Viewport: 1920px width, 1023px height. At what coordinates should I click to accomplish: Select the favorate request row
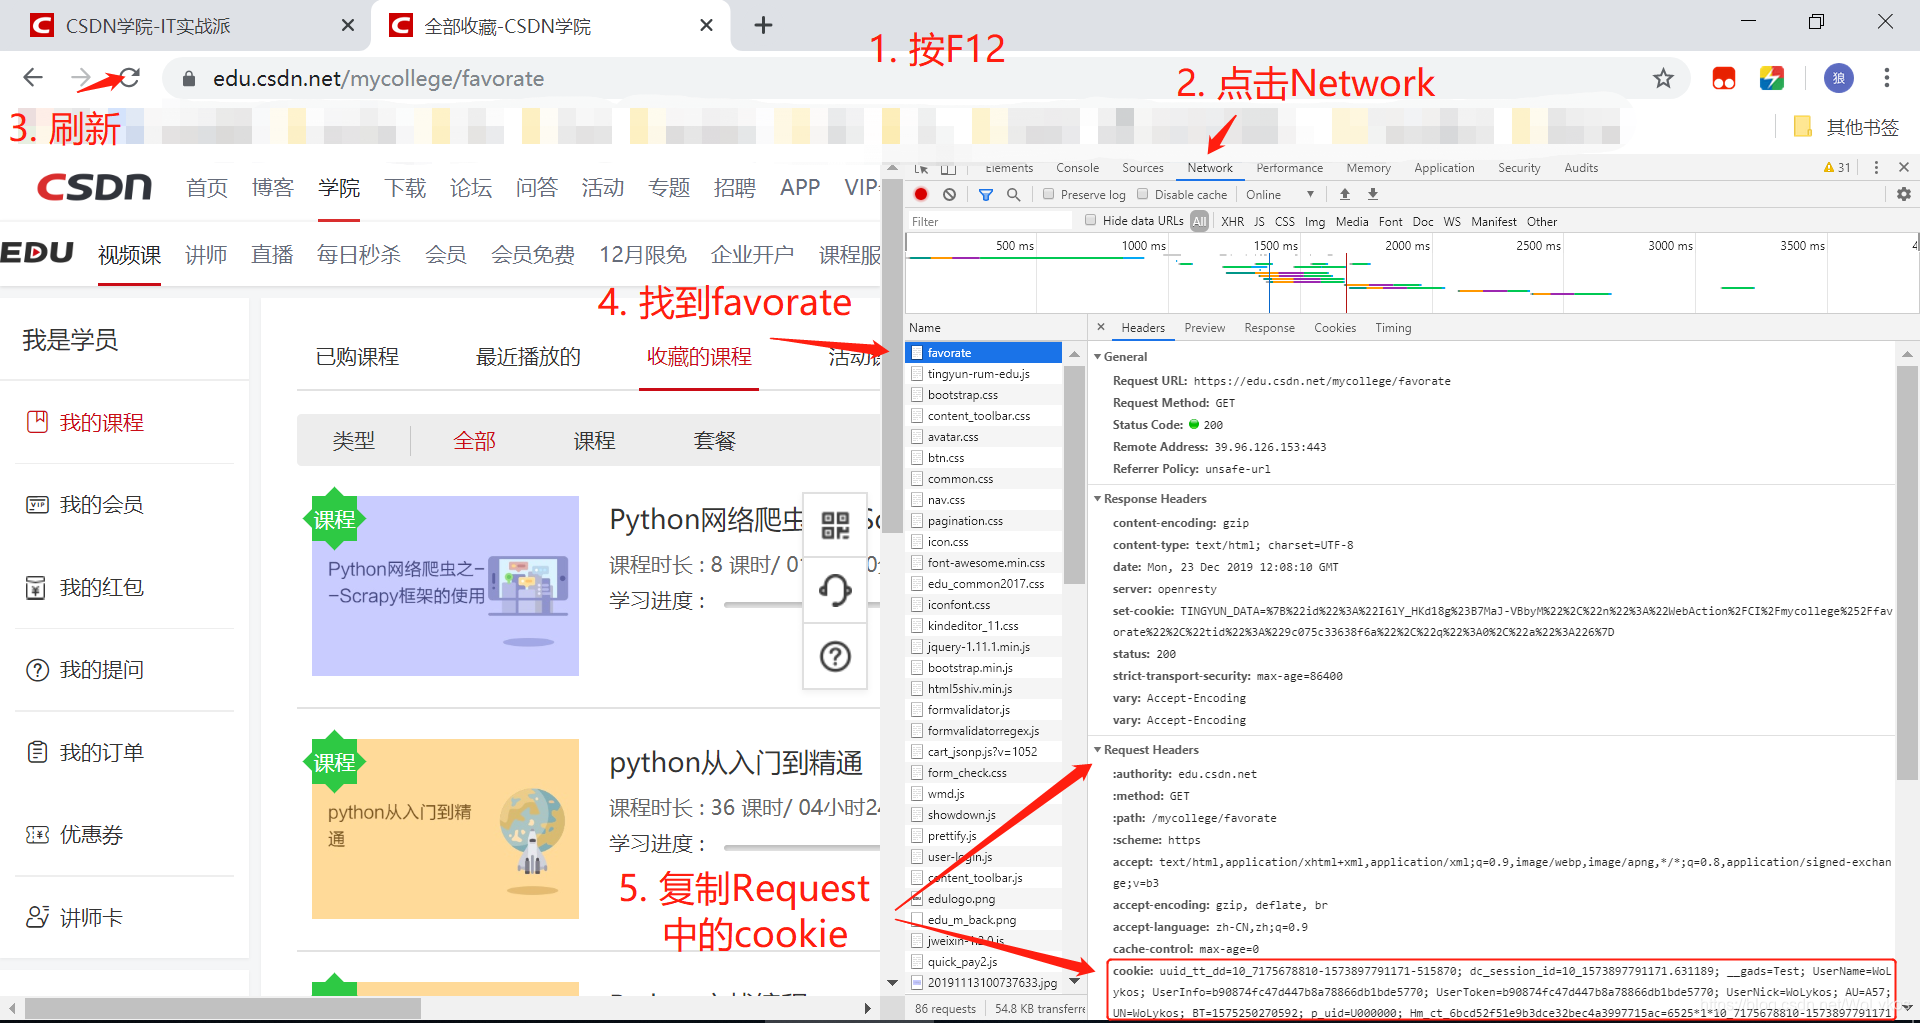(x=983, y=352)
